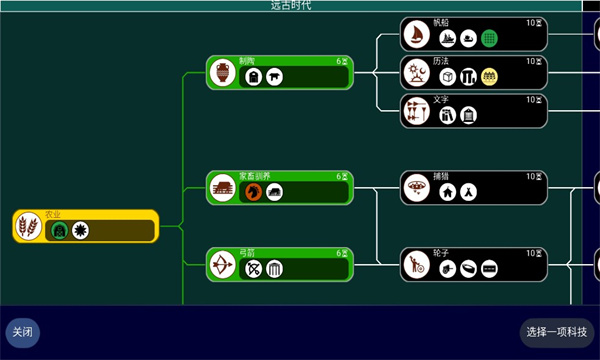
Task: Click the green grid icon in 帆船 node
Action: click(489, 39)
